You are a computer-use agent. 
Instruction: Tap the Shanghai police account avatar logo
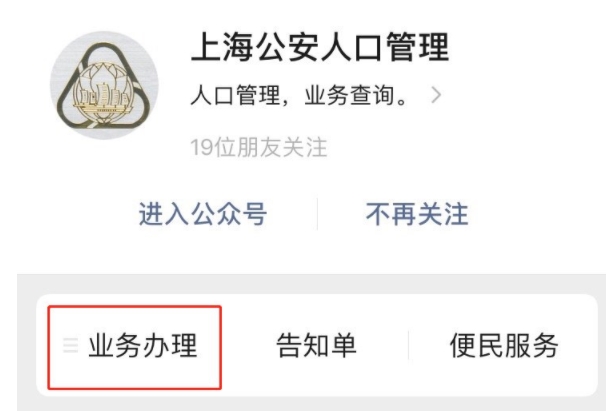tap(104, 85)
